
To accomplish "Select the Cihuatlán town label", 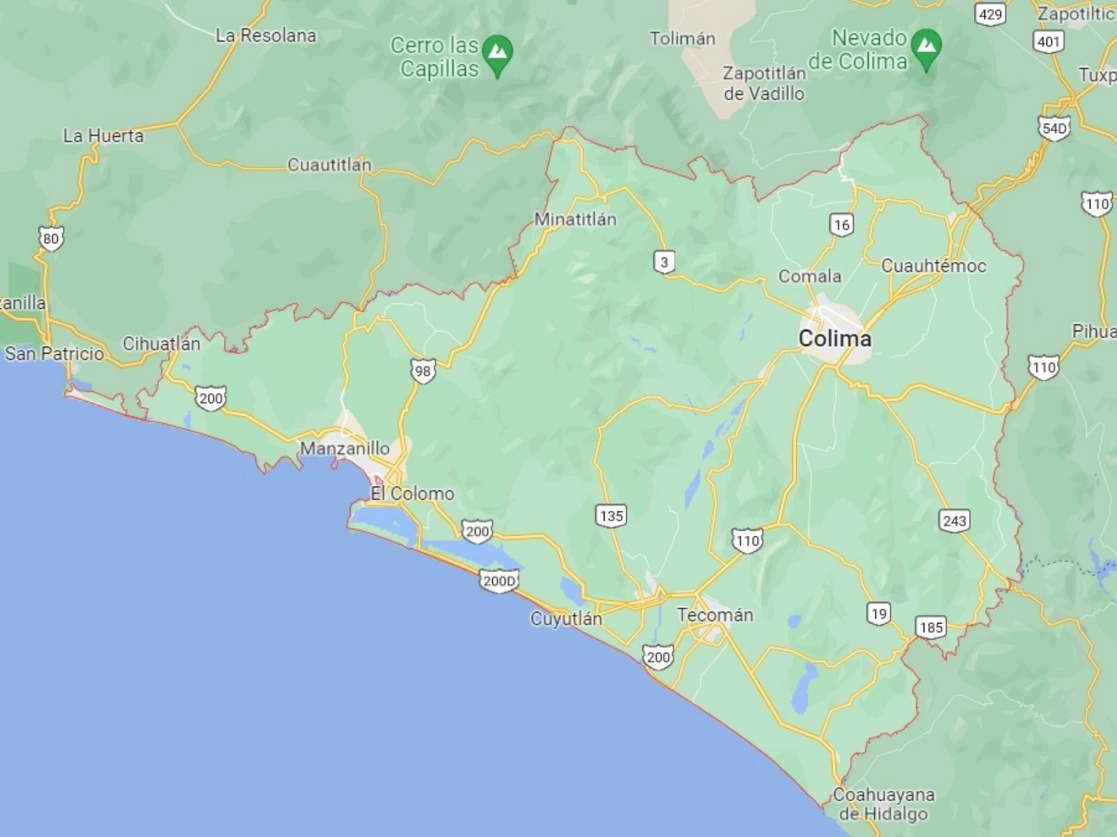I will tap(162, 343).
